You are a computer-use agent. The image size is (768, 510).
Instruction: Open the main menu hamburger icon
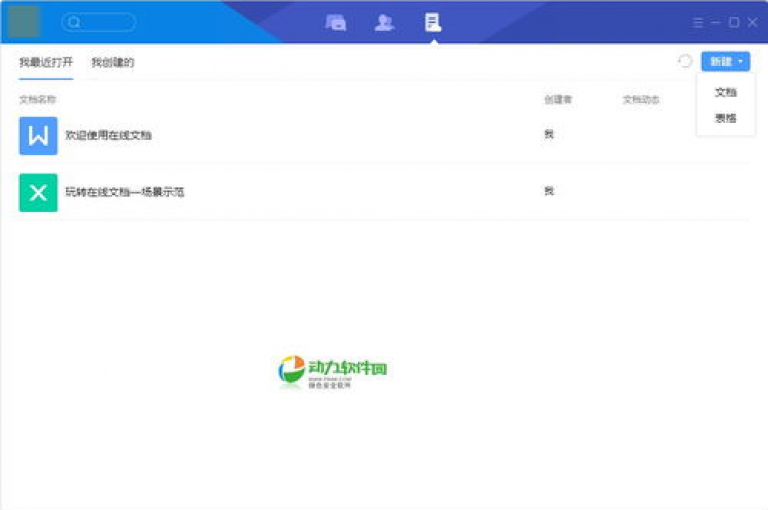(698, 23)
